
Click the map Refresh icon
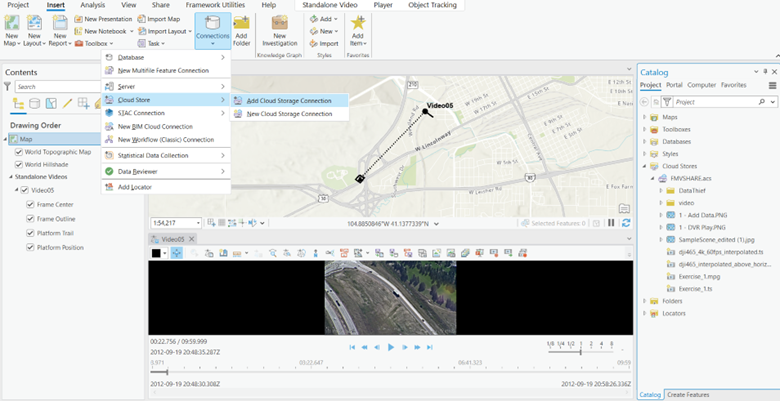click(626, 222)
